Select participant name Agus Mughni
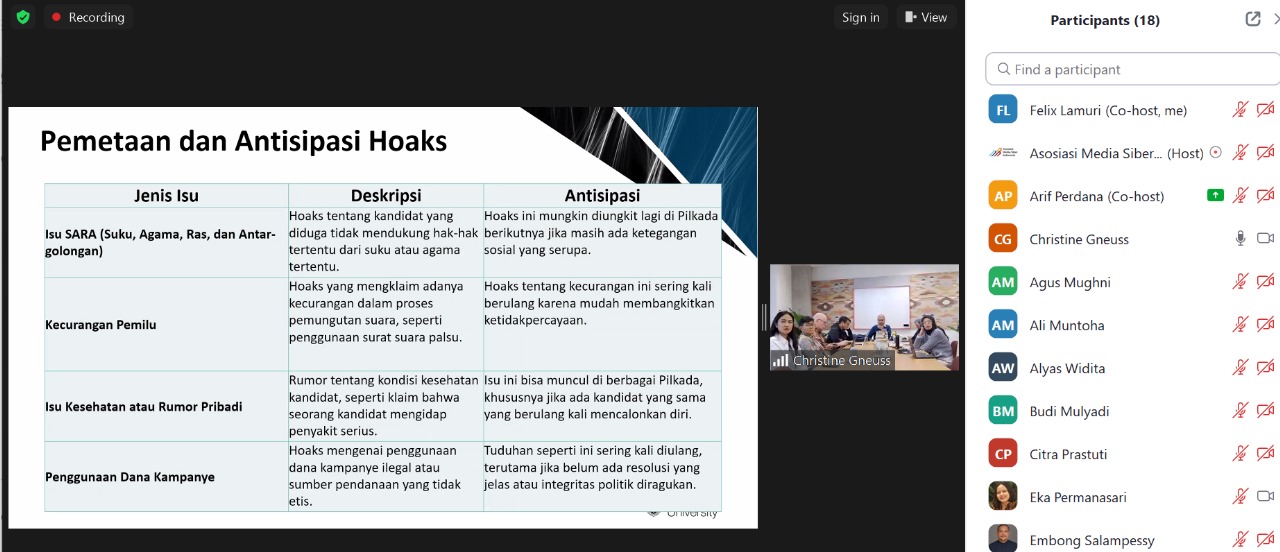The width and height of the screenshot is (1280, 552). (1070, 282)
